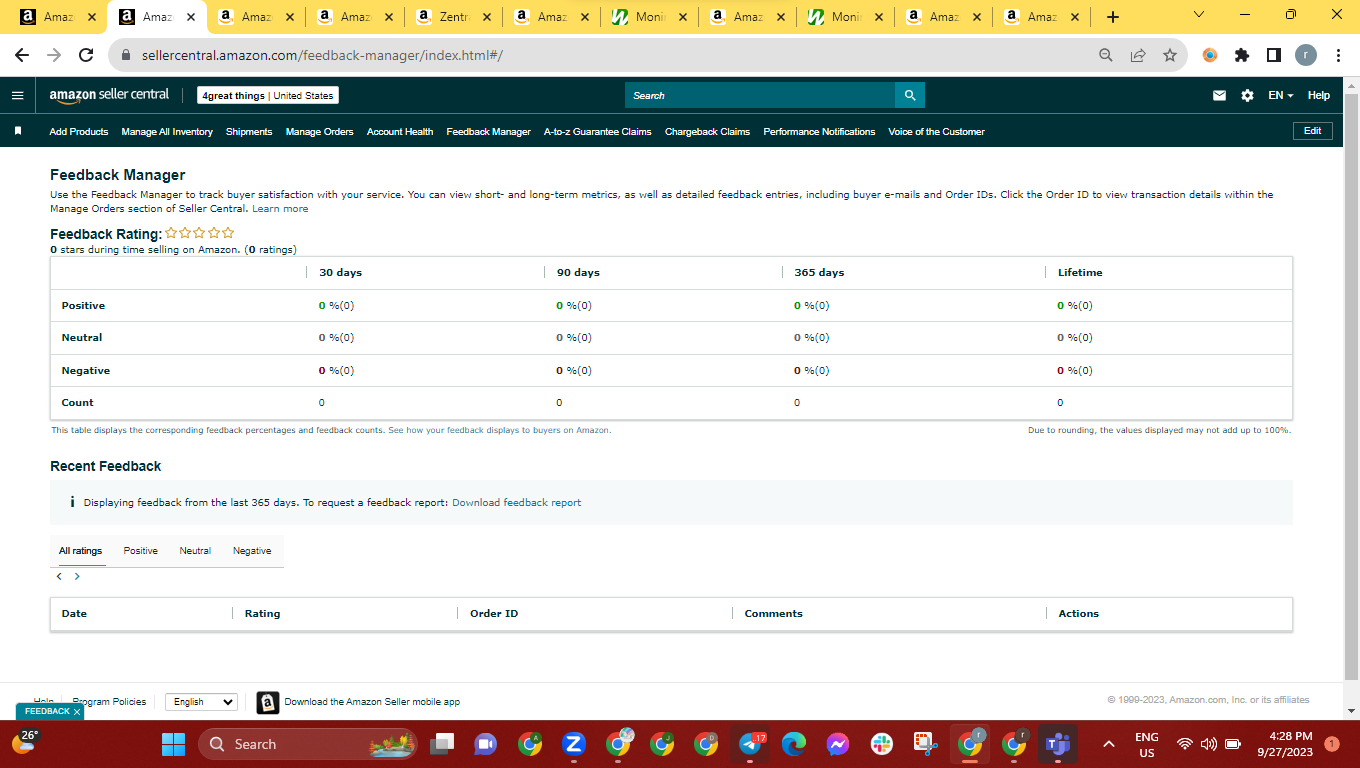This screenshot has width=1360, height=768.
Task: Switch to the Positive feedback tab
Action: 141,551
